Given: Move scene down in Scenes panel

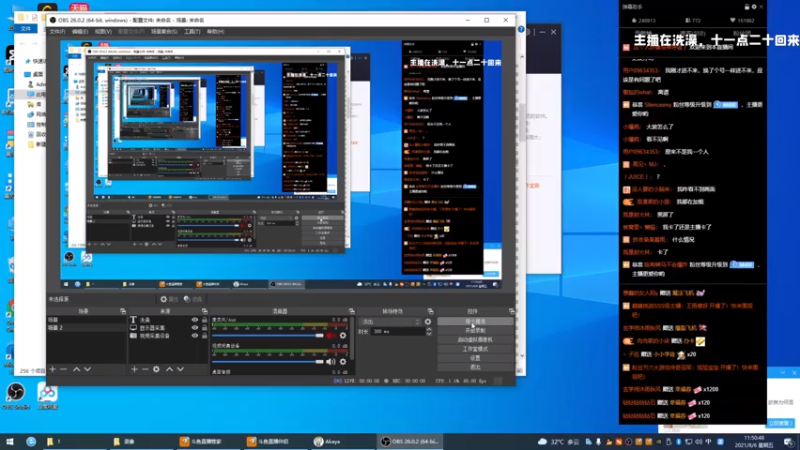Looking at the screenshot, I should tap(87, 369).
